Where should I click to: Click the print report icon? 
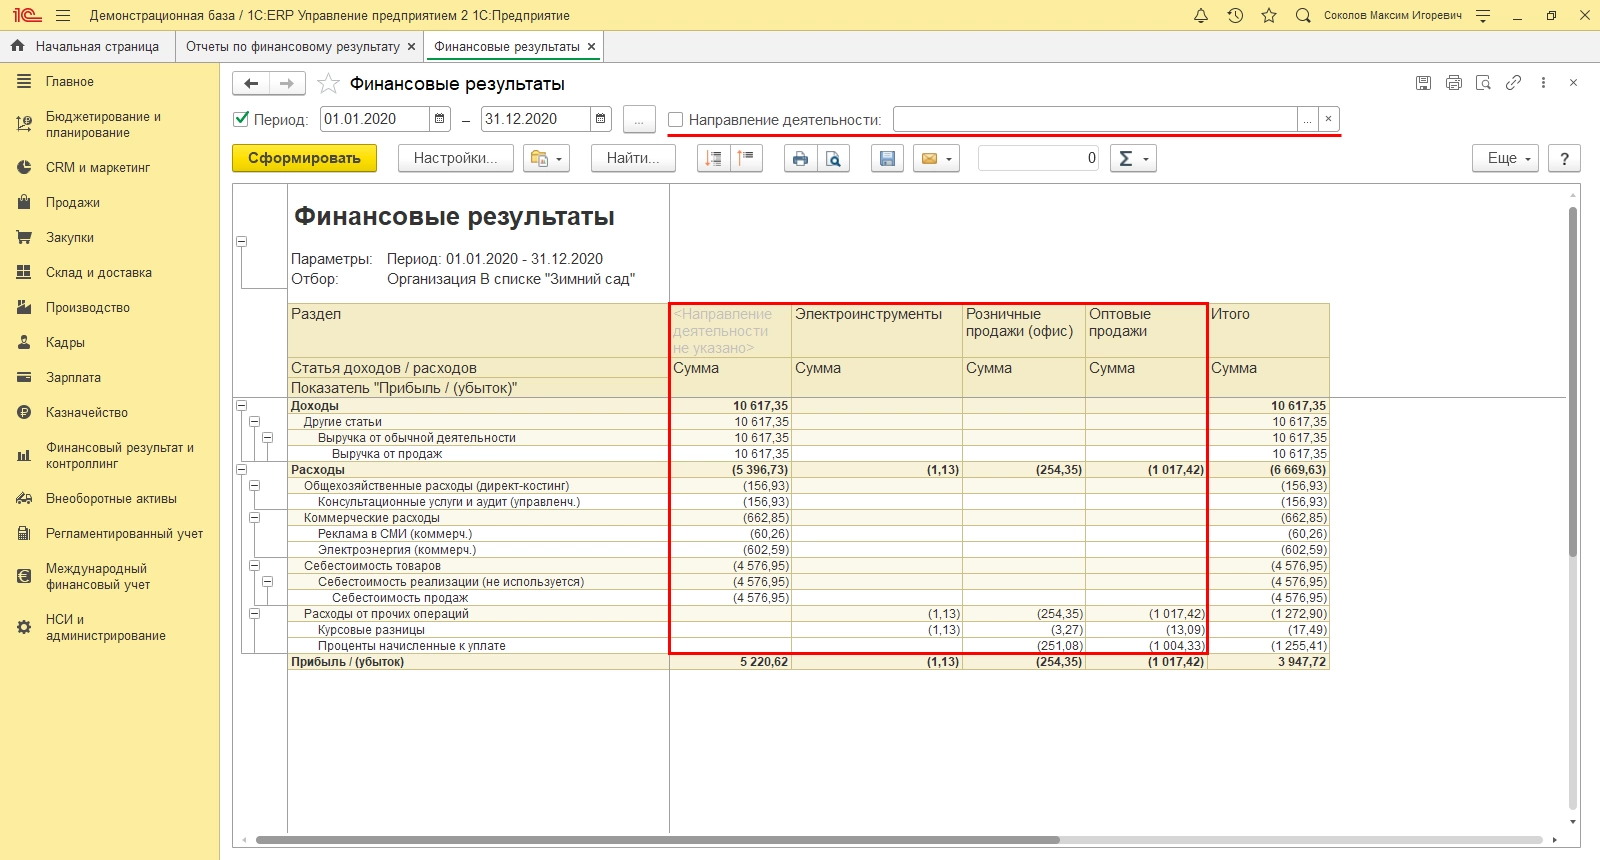coord(800,159)
